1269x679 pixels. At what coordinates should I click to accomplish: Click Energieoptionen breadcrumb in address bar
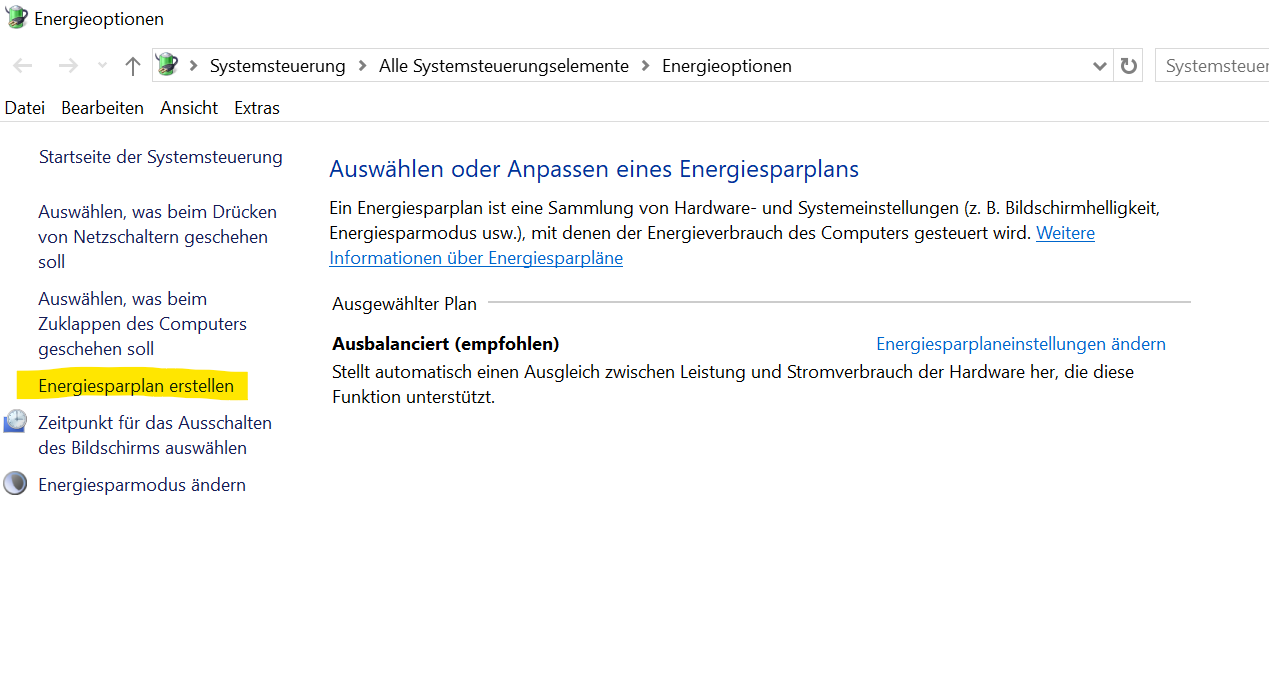[727, 66]
